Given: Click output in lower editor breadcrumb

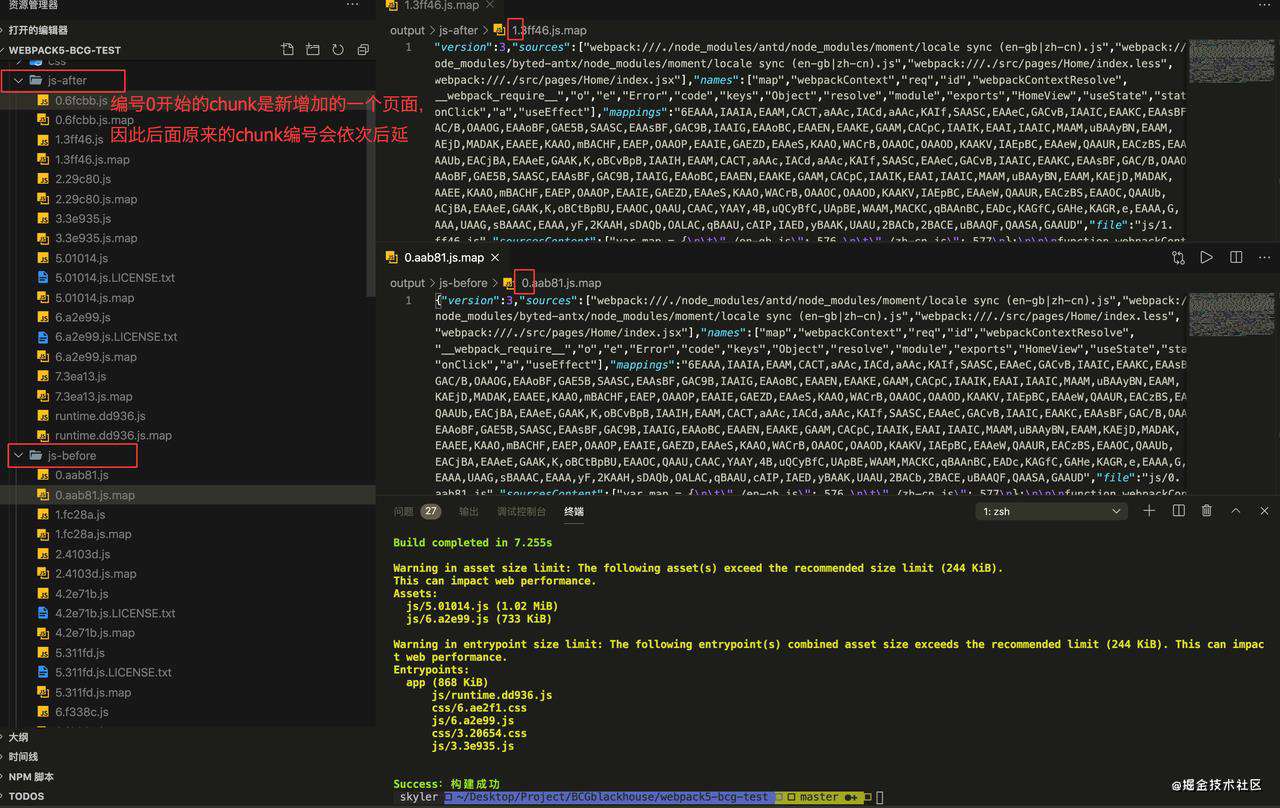Looking at the screenshot, I should click(x=407, y=283).
